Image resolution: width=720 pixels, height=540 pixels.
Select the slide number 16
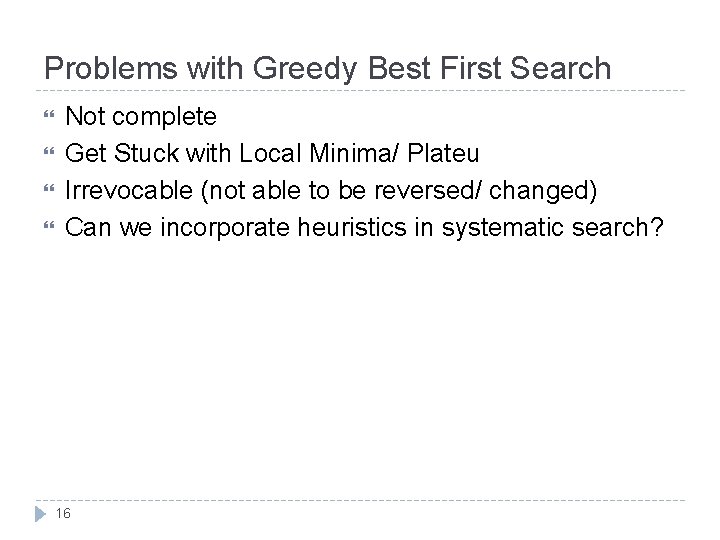(63, 513)
